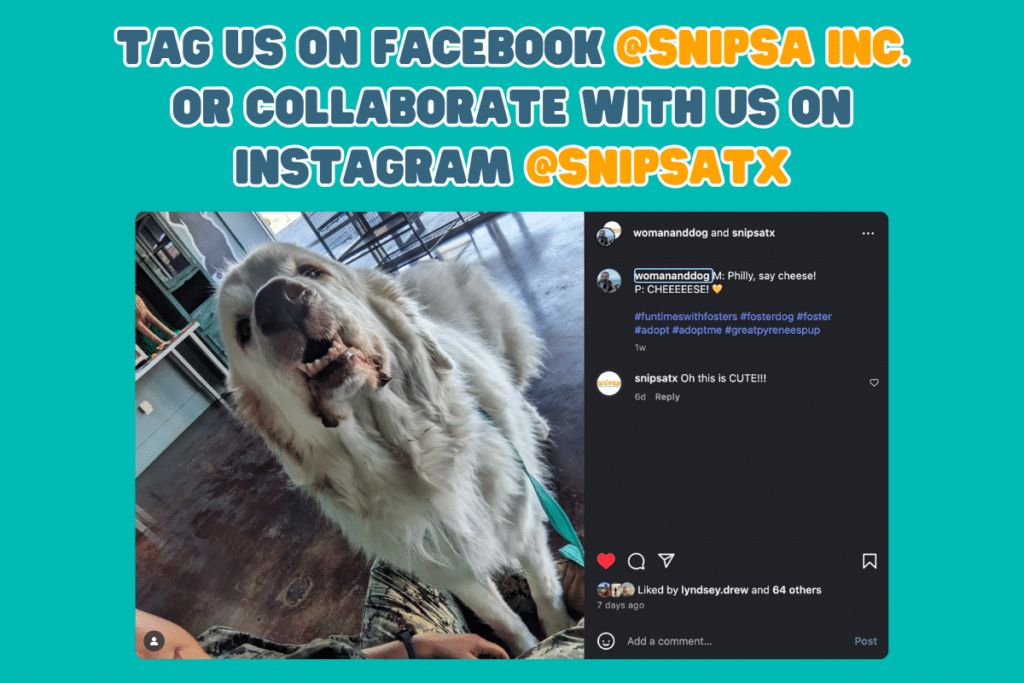Click the Add a comment field
The width and height of the screenshot is (1024, 683).
coord(731,641)
